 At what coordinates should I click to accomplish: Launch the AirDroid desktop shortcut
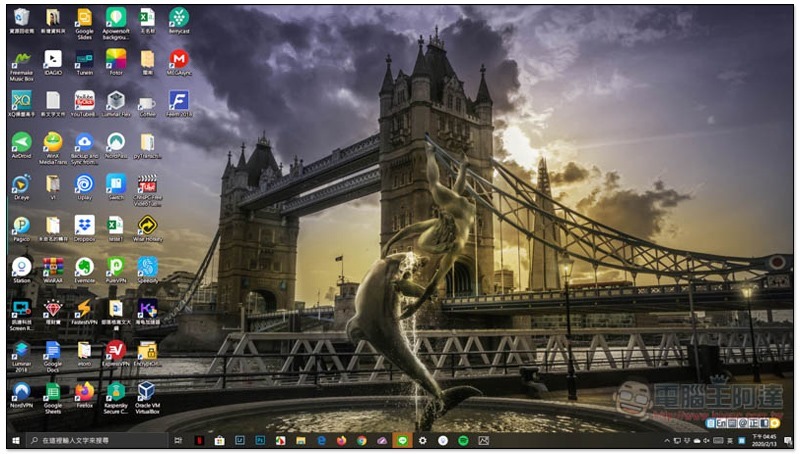click(21, 145)
